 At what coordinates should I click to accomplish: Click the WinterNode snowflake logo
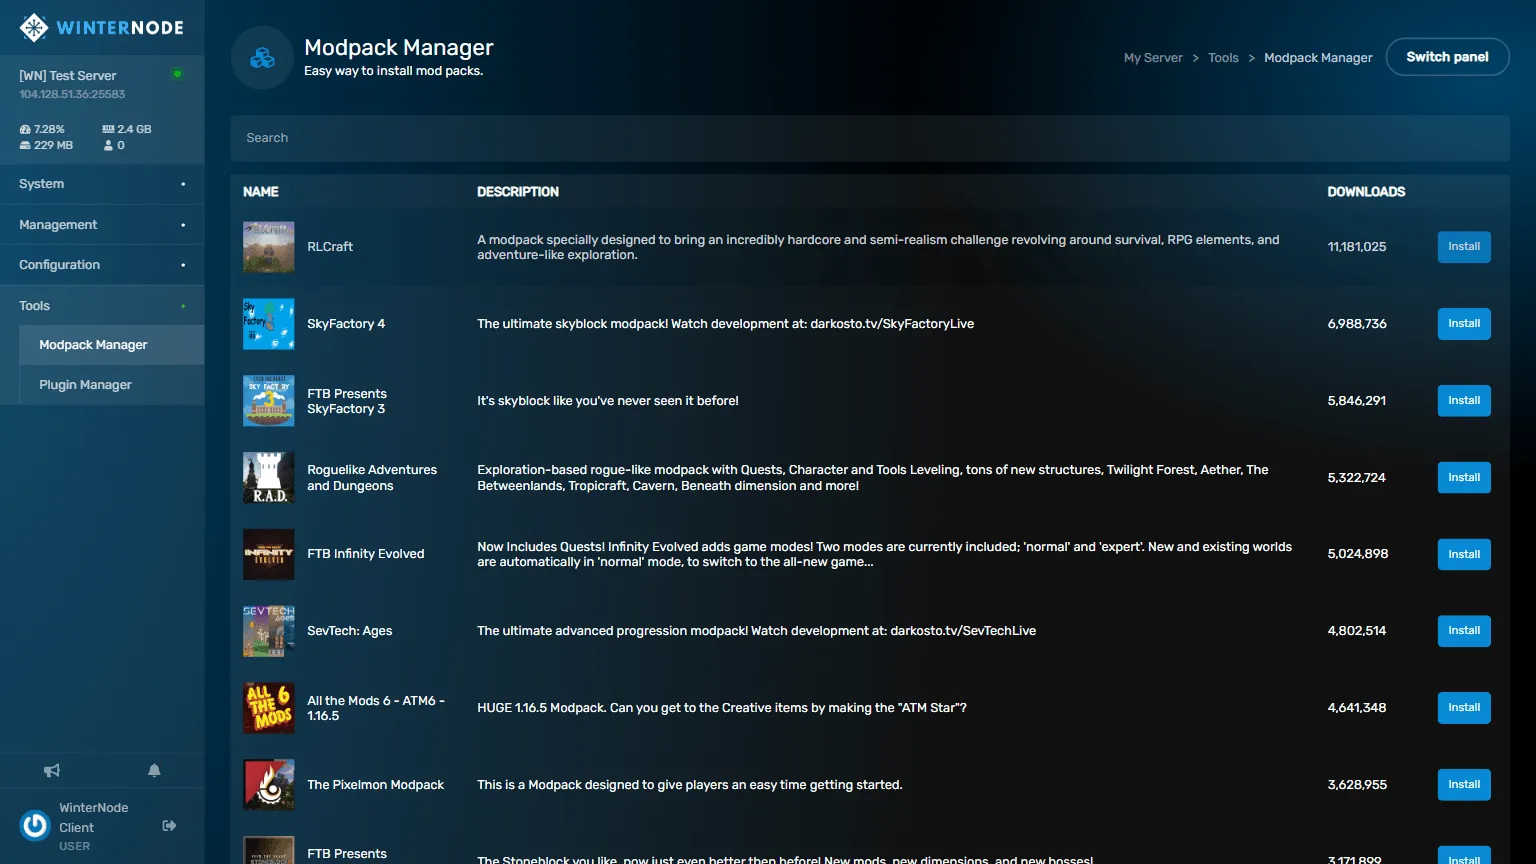(x=34, y=27)
